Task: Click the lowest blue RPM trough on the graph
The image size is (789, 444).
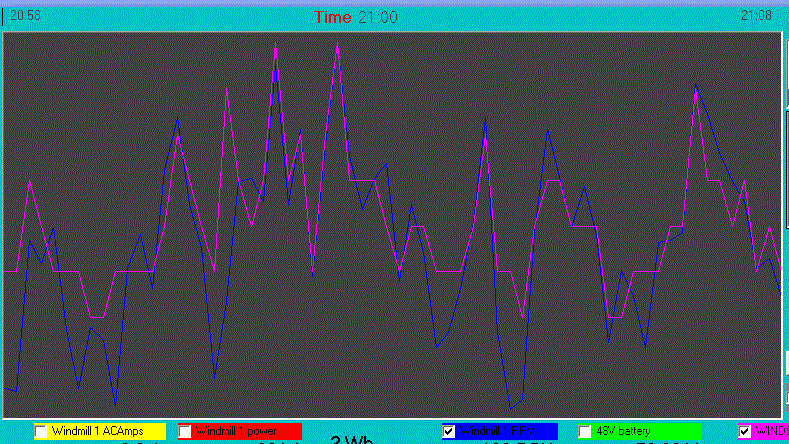Action: [x=511, y=408]
